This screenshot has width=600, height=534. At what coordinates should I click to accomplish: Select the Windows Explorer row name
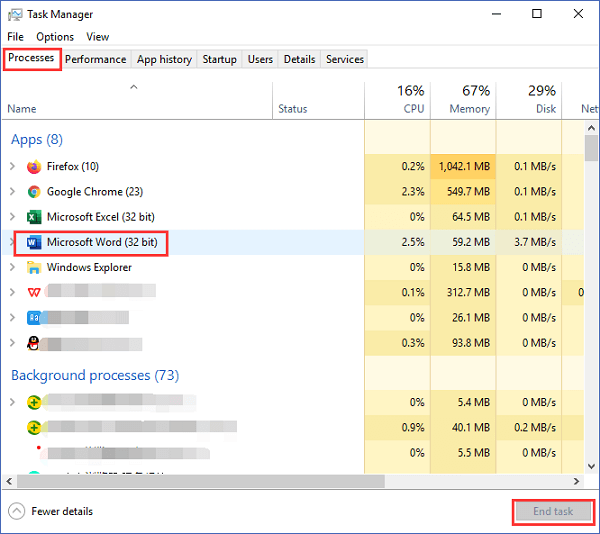[x=89, y=267]
